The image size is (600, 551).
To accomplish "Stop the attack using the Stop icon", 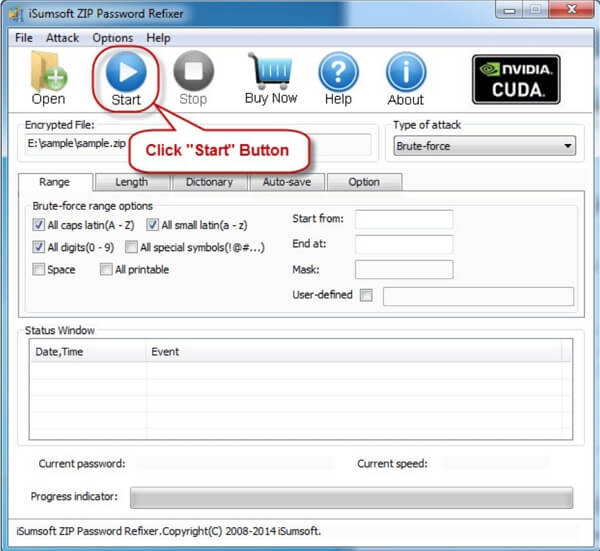I will pos(193,78).
